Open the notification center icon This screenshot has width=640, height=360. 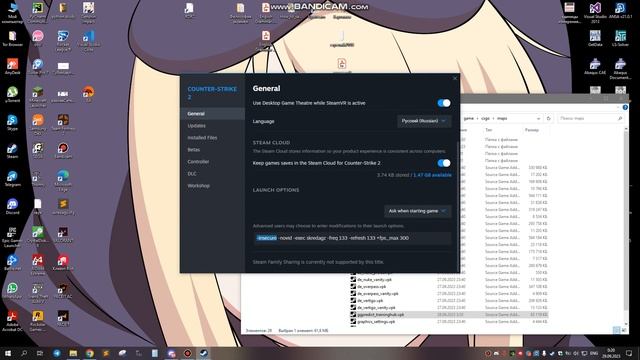[629, 353]
